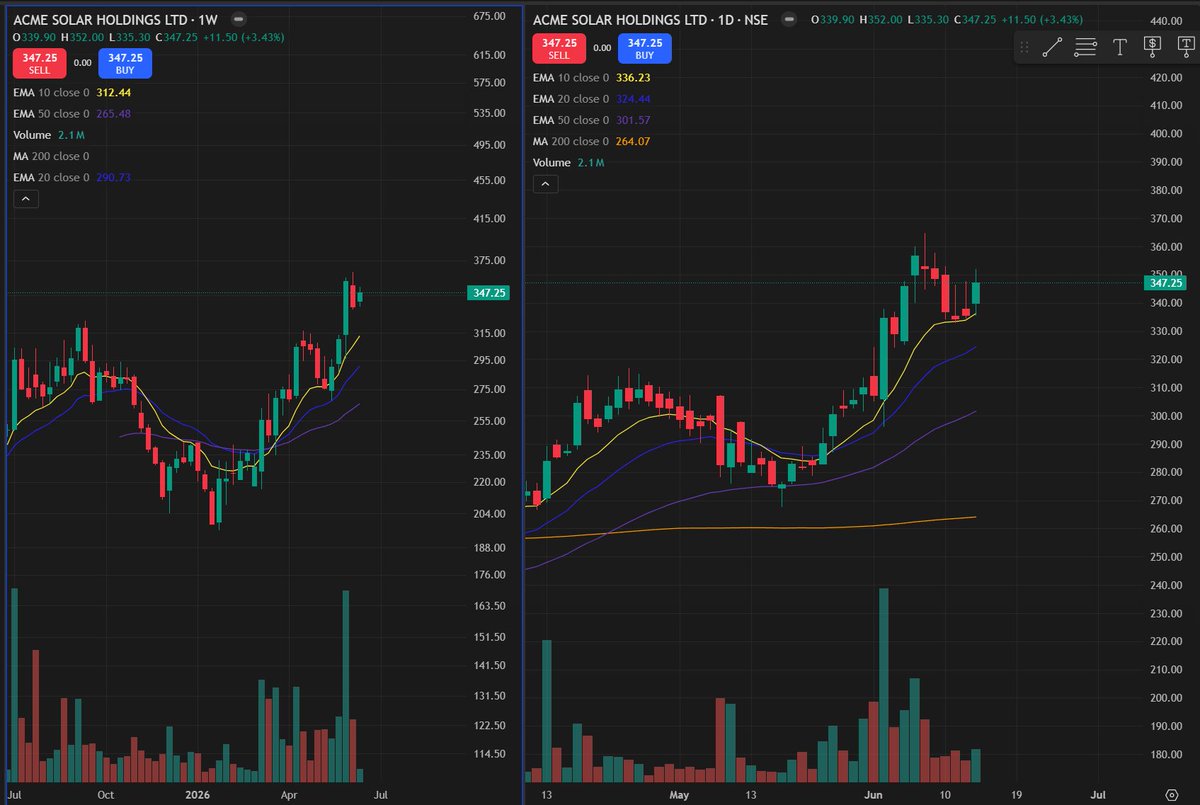Click 300.00 on daily price scale
The width and height of the screenshot is (1200, 805).
point(1165,416)
